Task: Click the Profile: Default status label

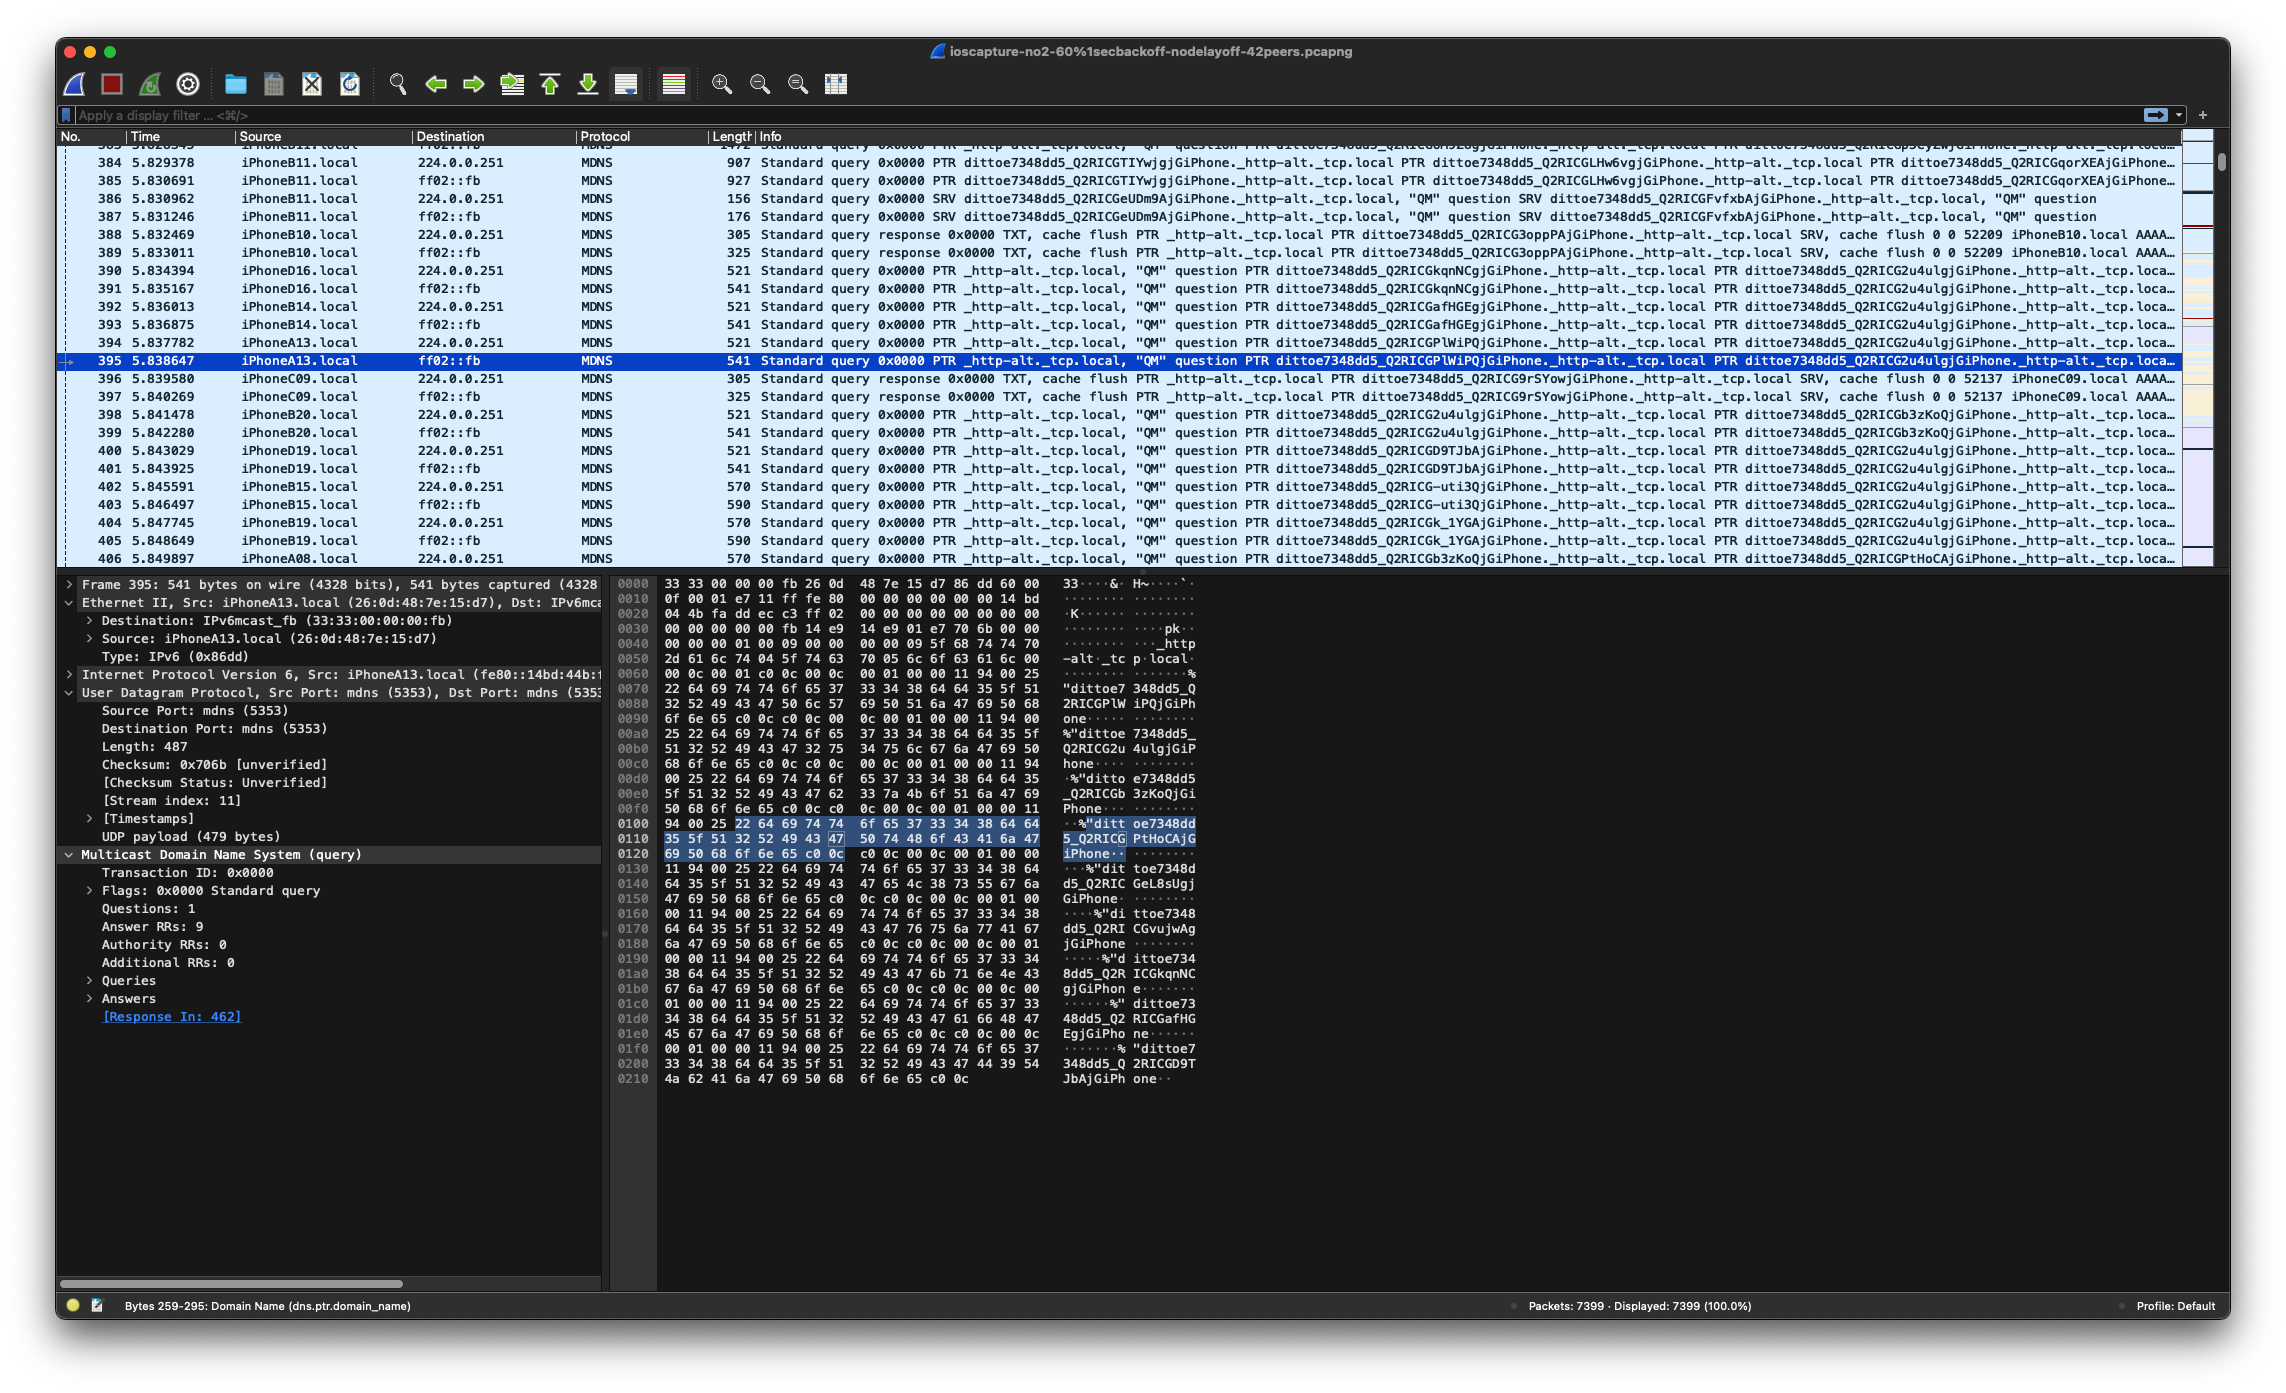Action: pos(2175,1306)
